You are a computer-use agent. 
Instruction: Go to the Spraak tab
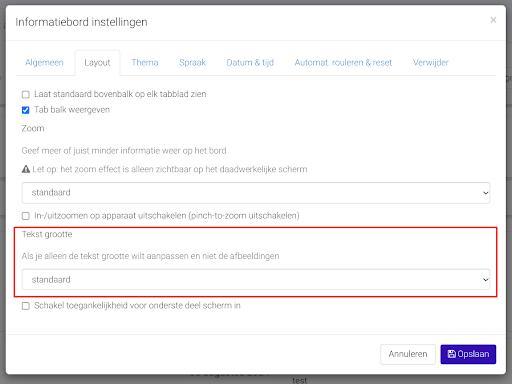point(192,63)
